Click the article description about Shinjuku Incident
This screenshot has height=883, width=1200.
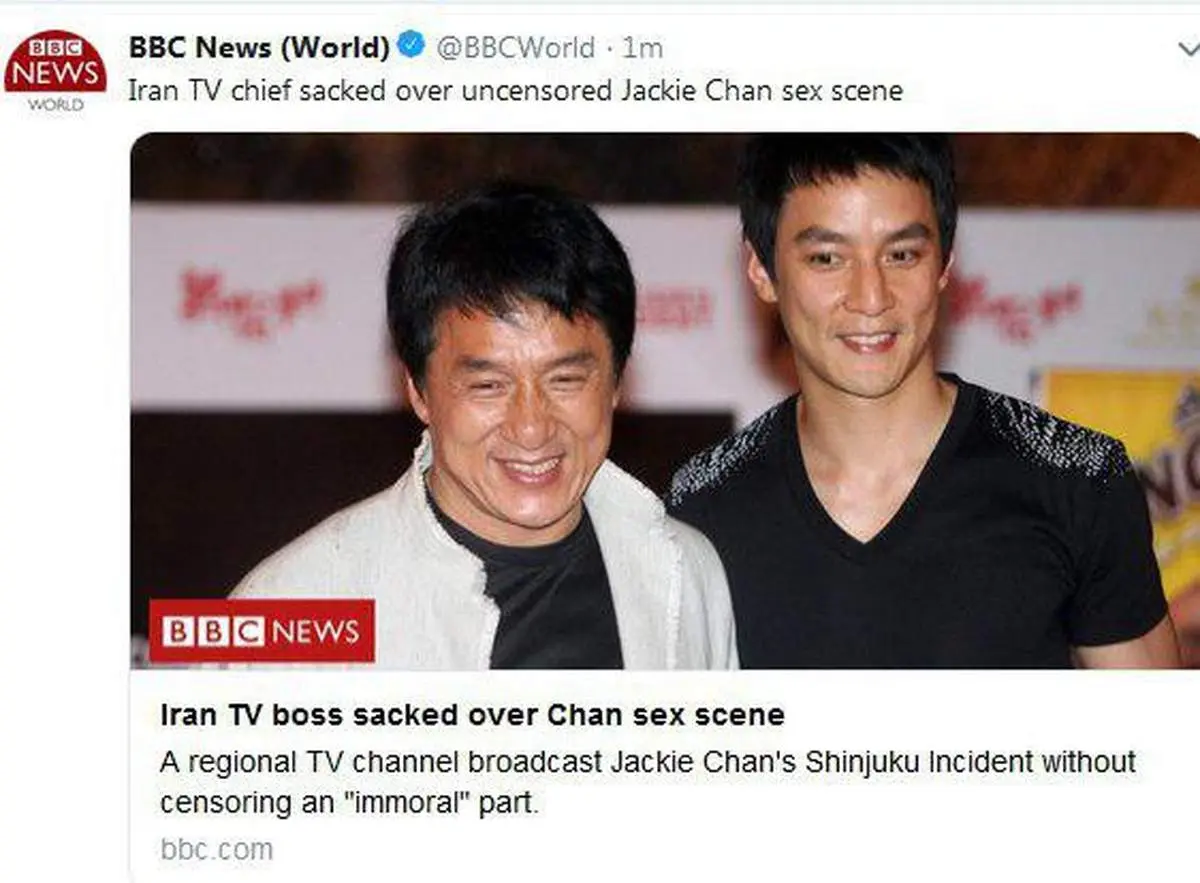click(x=648, y=782)
